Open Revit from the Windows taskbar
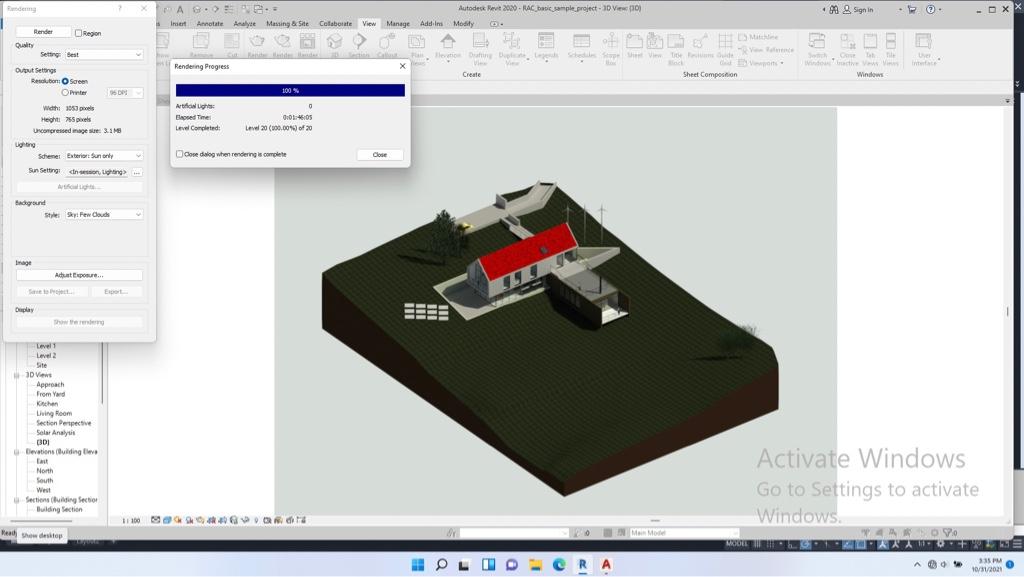 pos(582,565)
